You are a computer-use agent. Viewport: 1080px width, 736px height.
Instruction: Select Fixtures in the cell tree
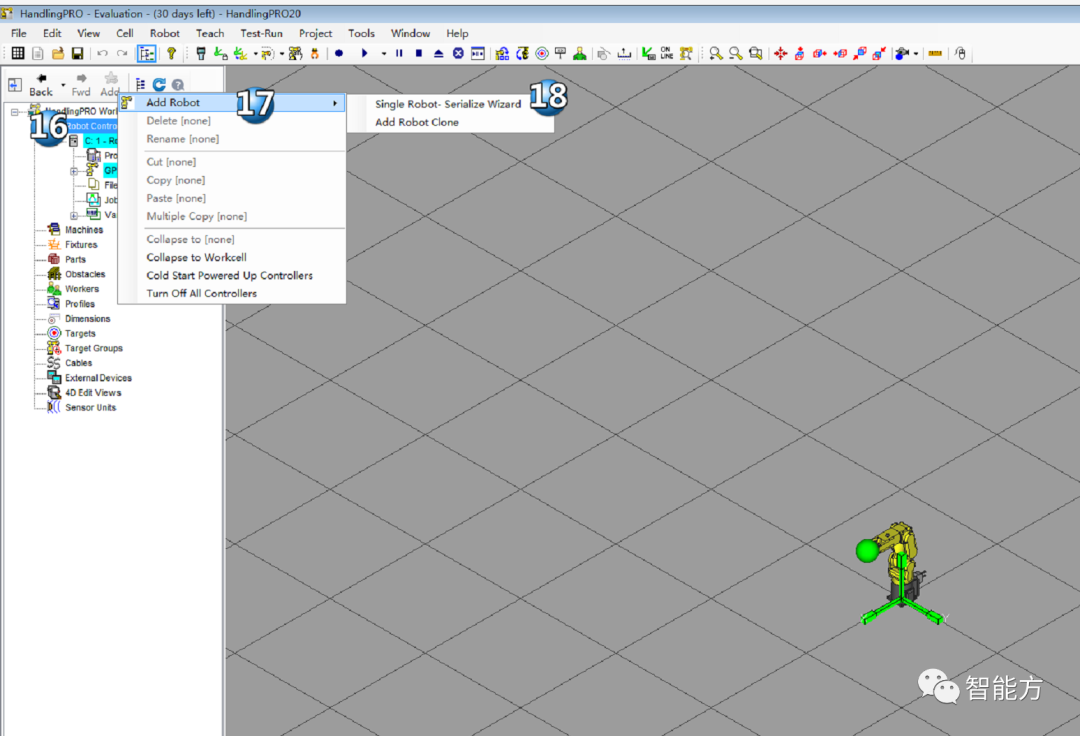tap(81, 244)
